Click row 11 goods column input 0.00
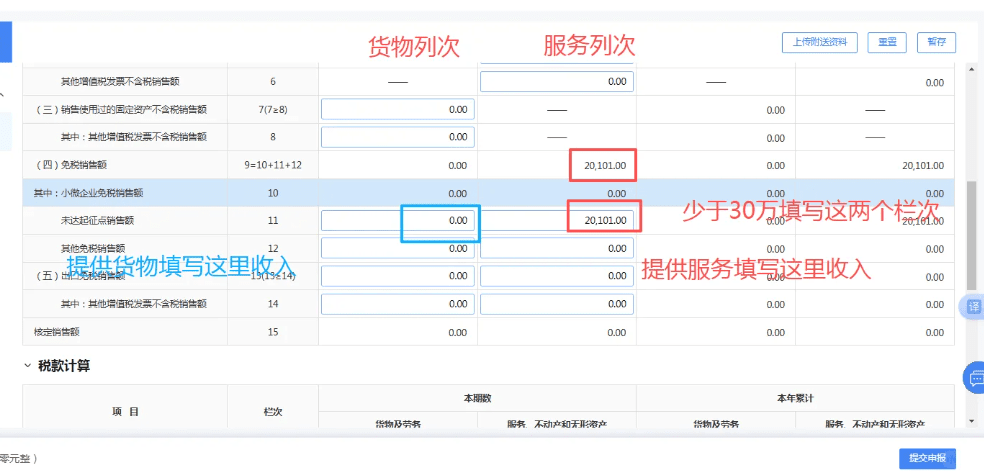 (x=398, y=221)
